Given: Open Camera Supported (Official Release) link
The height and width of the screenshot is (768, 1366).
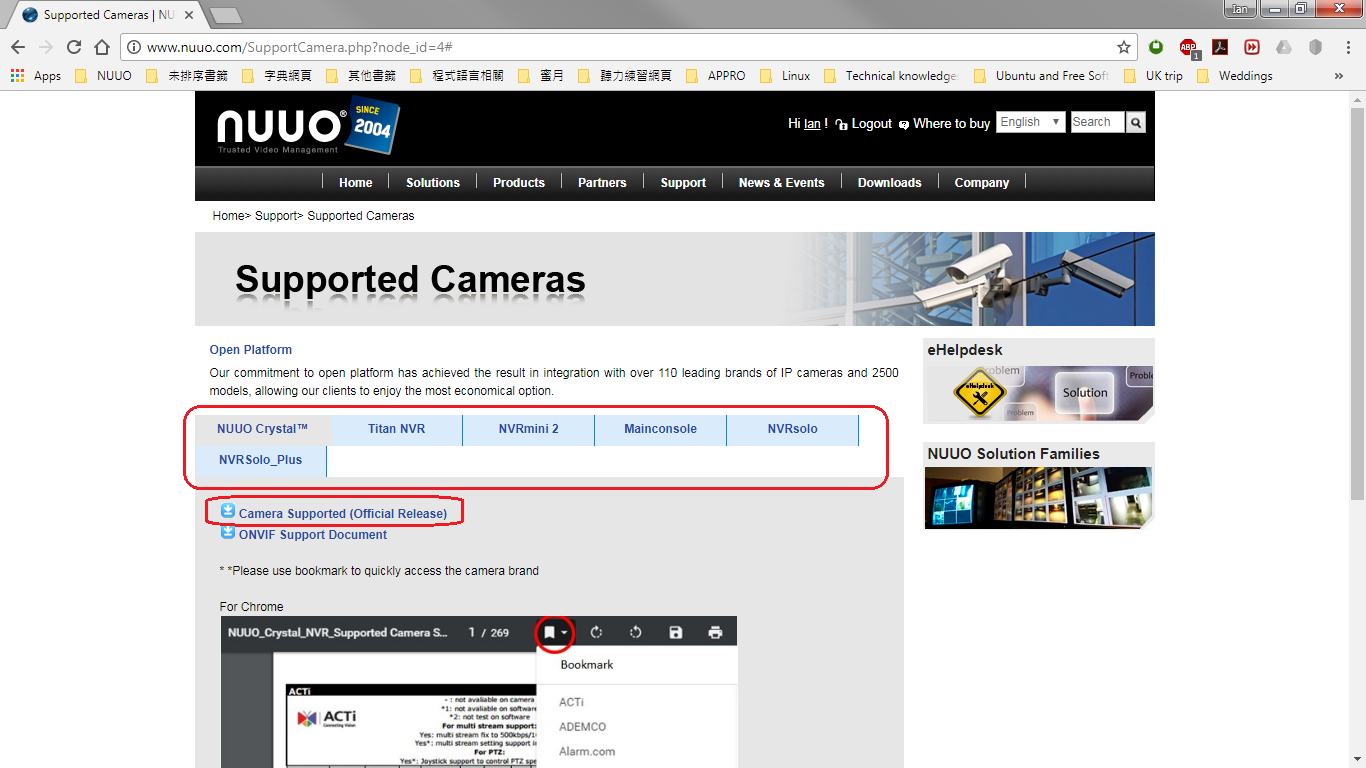Looking at the screenshot, I should (342, 514).
